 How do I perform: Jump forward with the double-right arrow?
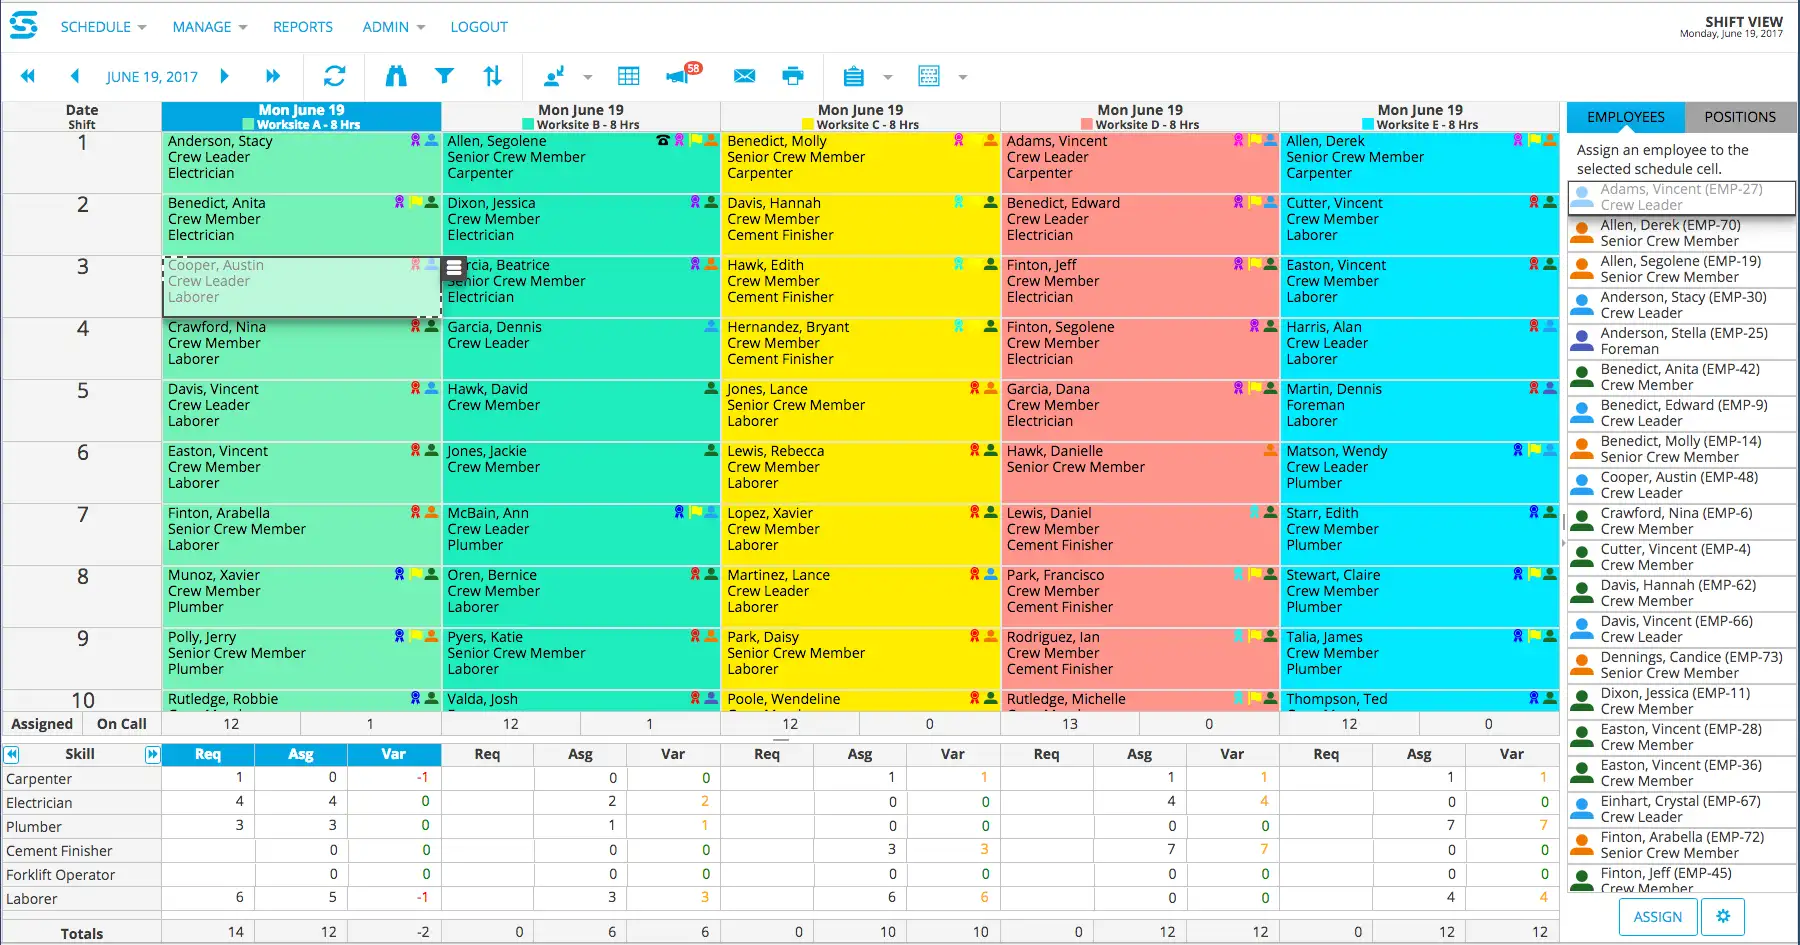click(x=273, y=76)
